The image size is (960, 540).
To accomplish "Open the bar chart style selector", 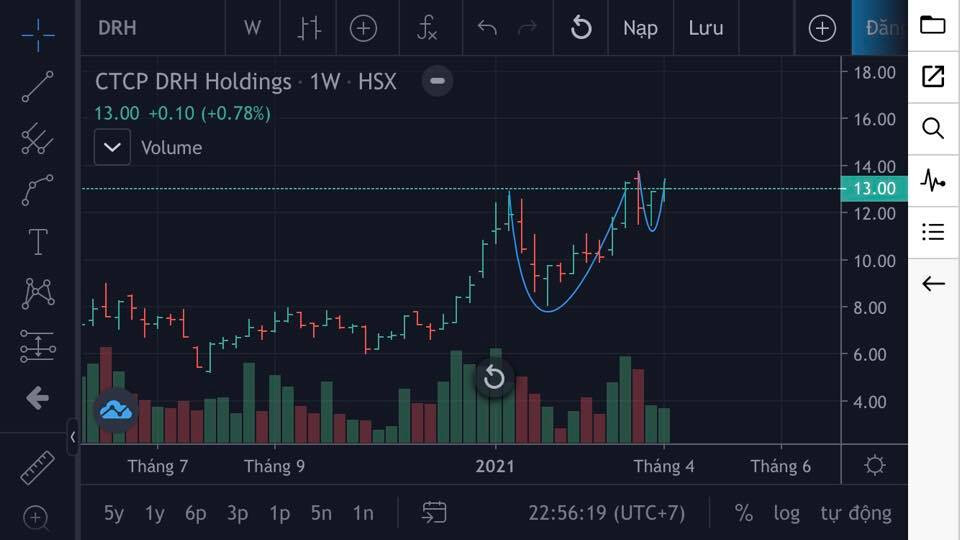I will 309,28.
